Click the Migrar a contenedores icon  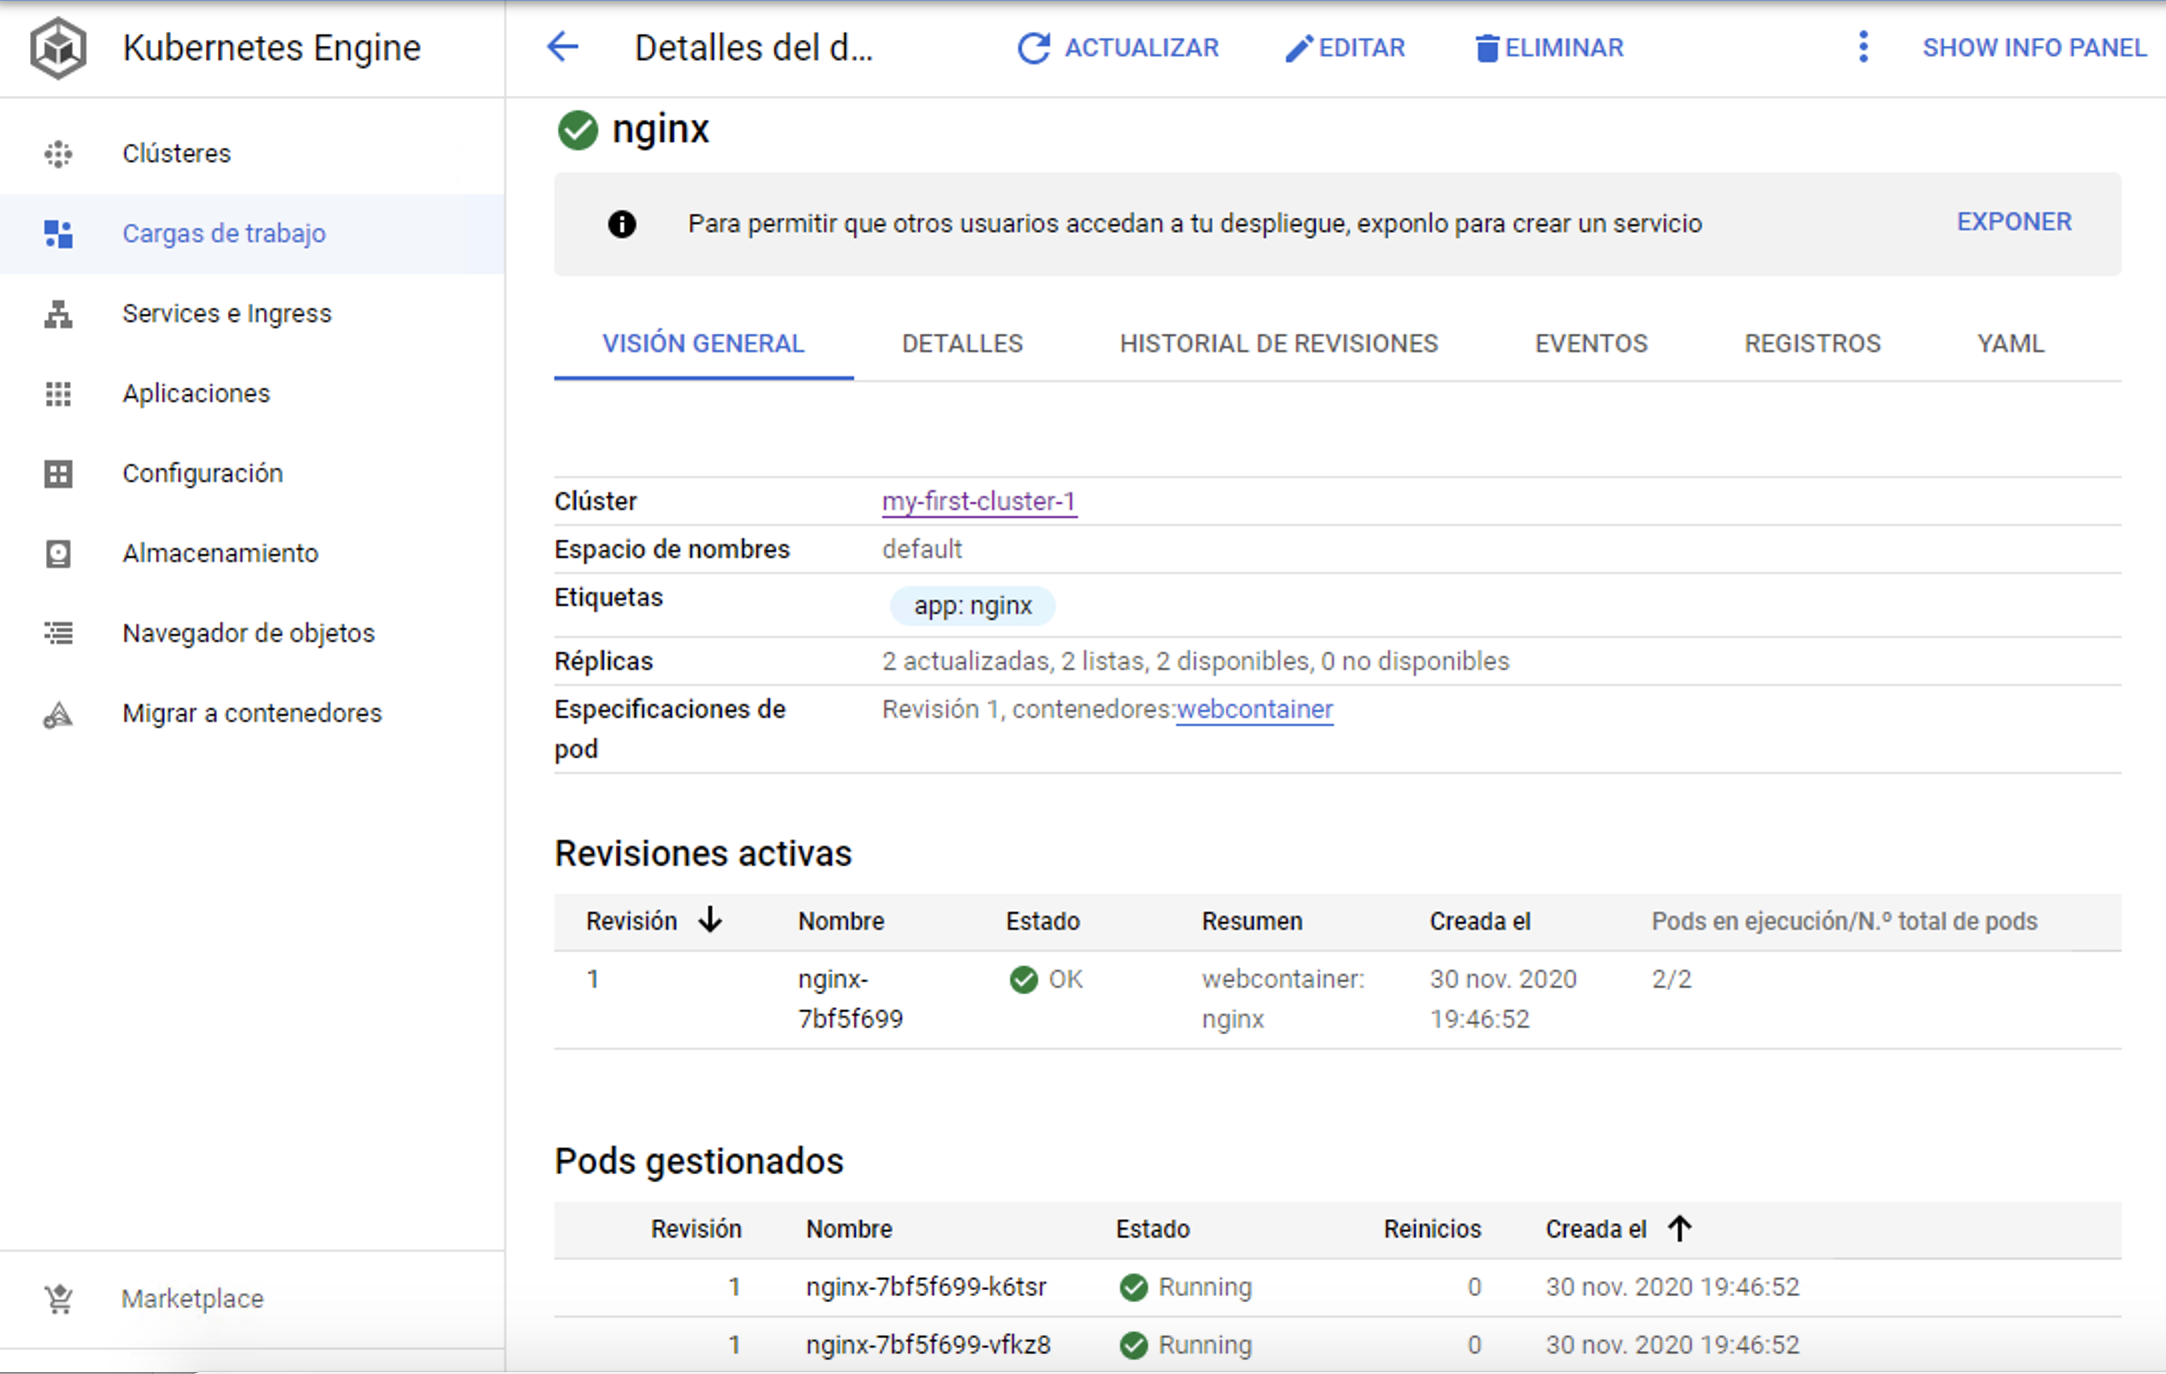58,714
